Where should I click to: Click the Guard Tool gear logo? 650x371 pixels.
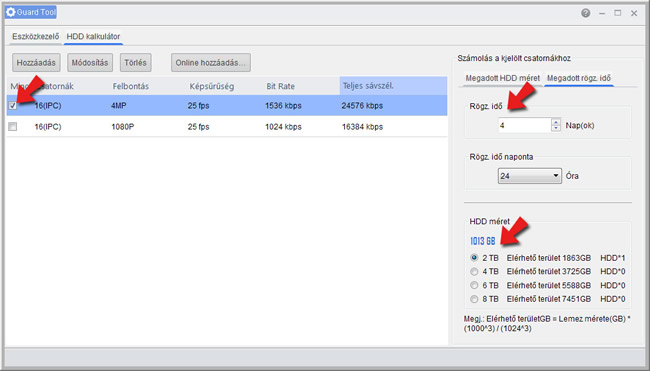pos(11,12)
